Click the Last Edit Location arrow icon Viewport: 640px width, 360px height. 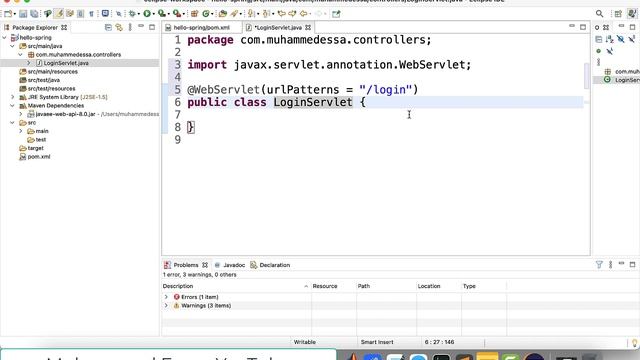pyautogui.click(x=281, y=14)
